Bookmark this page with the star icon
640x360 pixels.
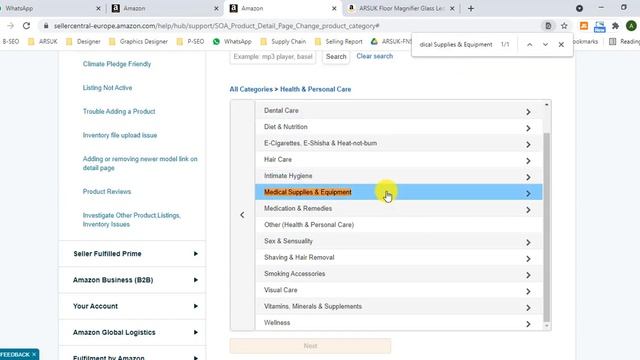pos(564,26)
